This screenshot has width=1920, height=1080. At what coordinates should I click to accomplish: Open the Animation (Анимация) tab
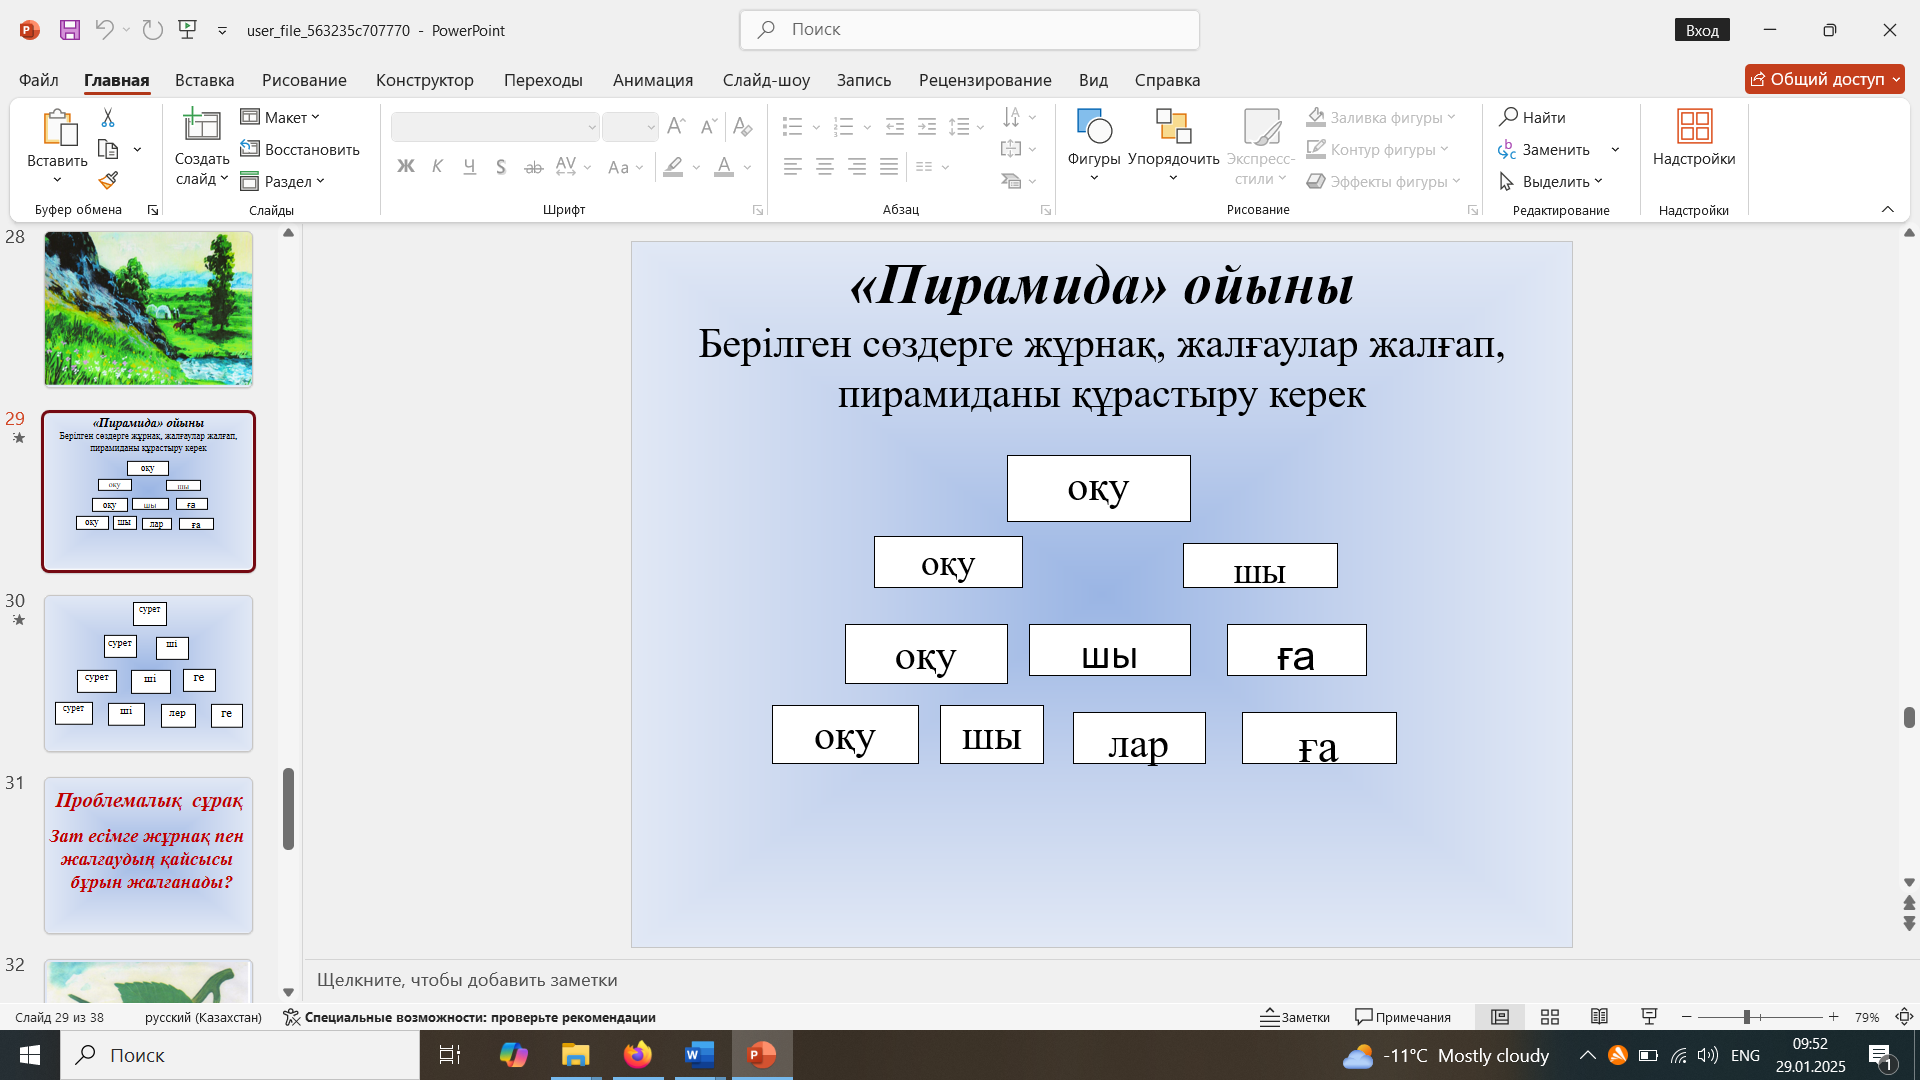coord(652,80)
